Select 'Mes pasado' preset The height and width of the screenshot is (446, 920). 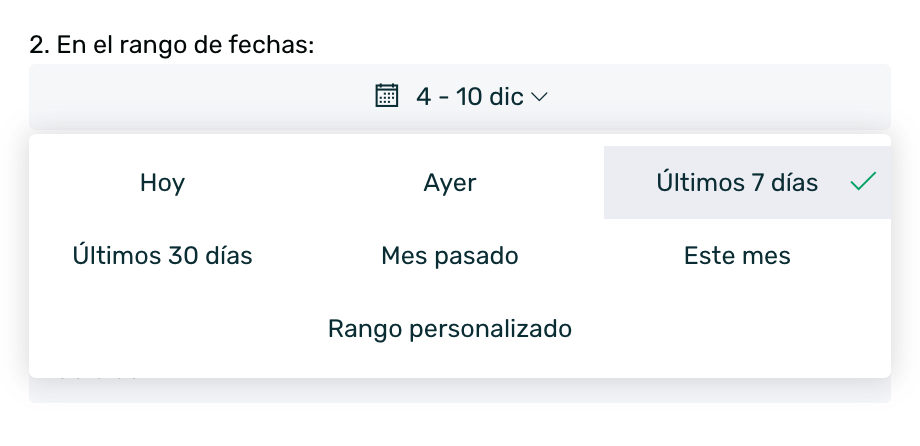(x=450, y=256)
